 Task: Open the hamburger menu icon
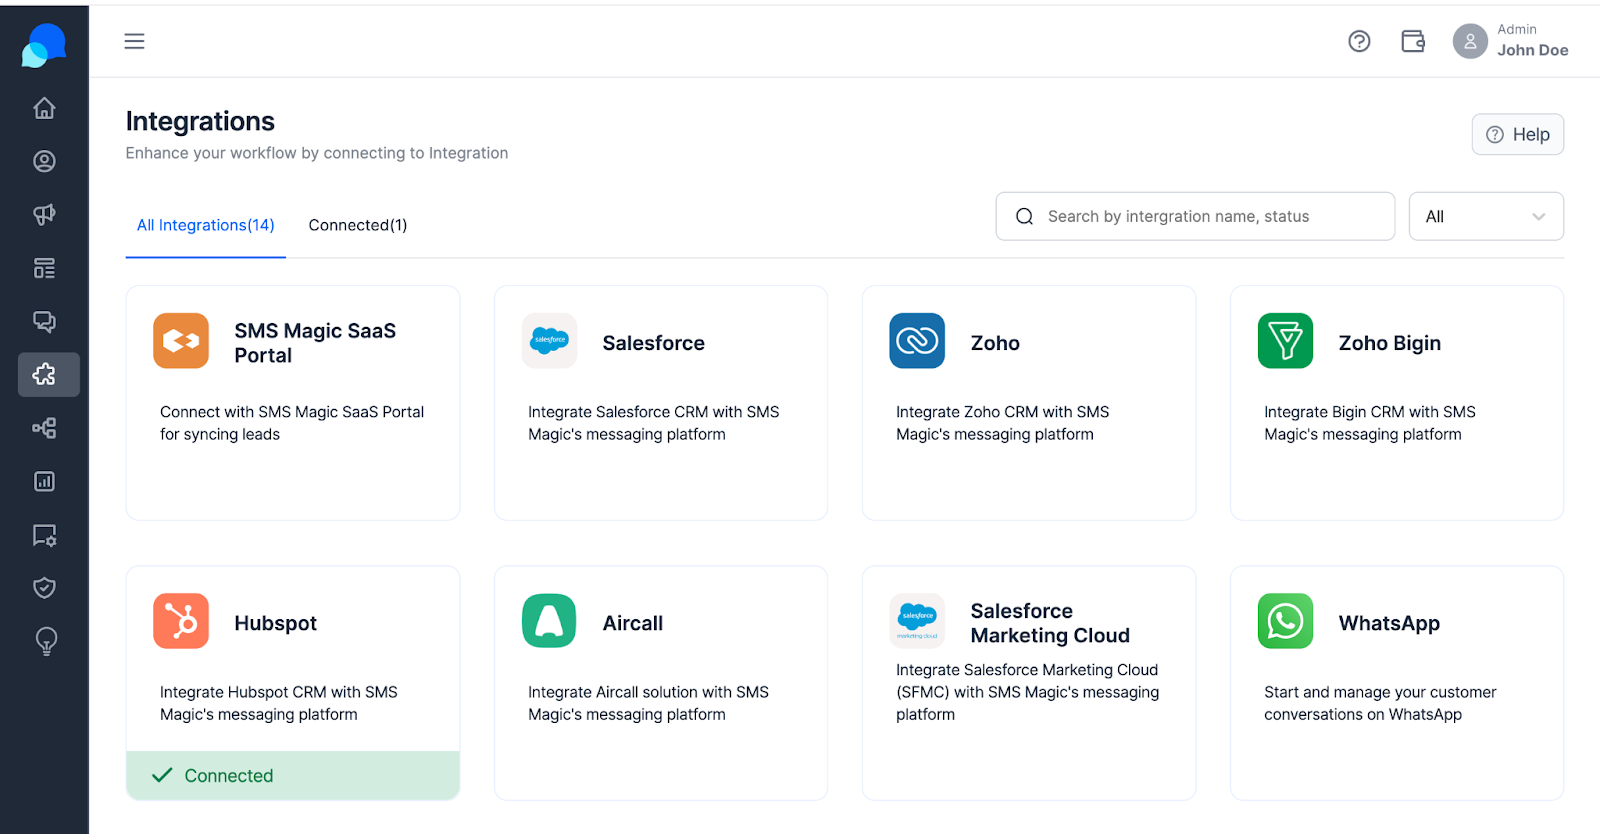pyautogui.click(x=134, y=41)
